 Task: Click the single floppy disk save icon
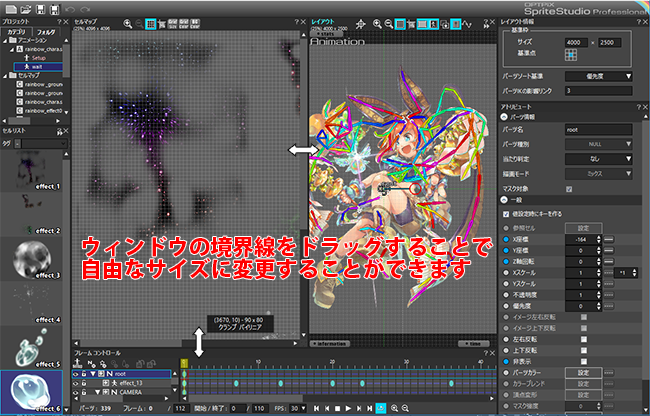(41, 9)
